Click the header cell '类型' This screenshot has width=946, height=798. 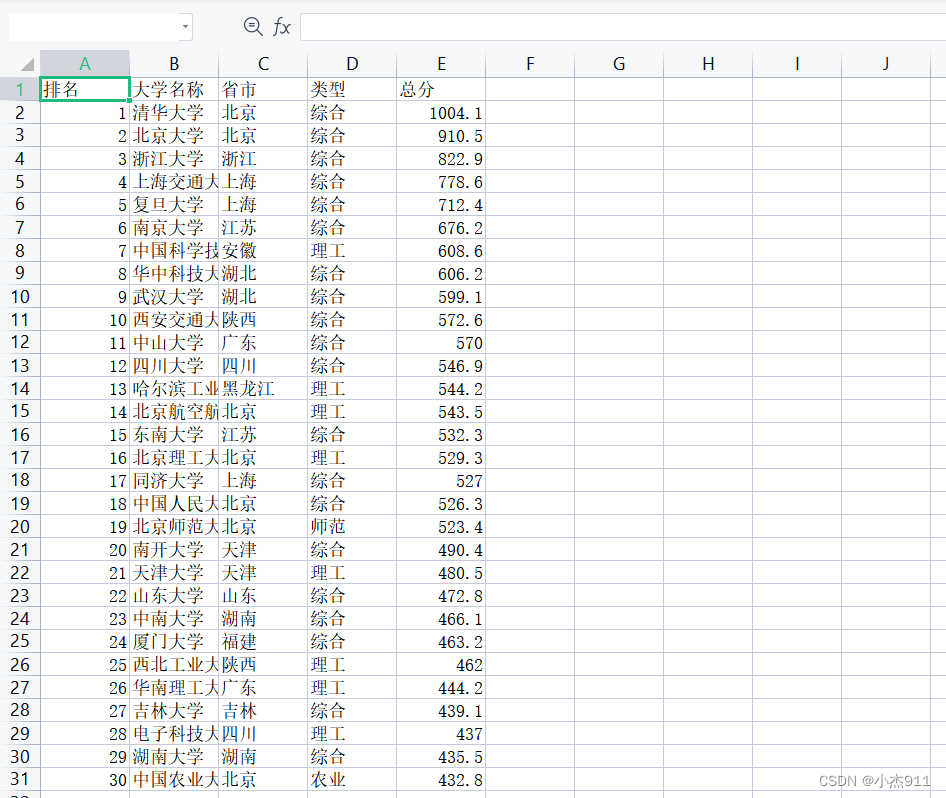tap(352, 89)
